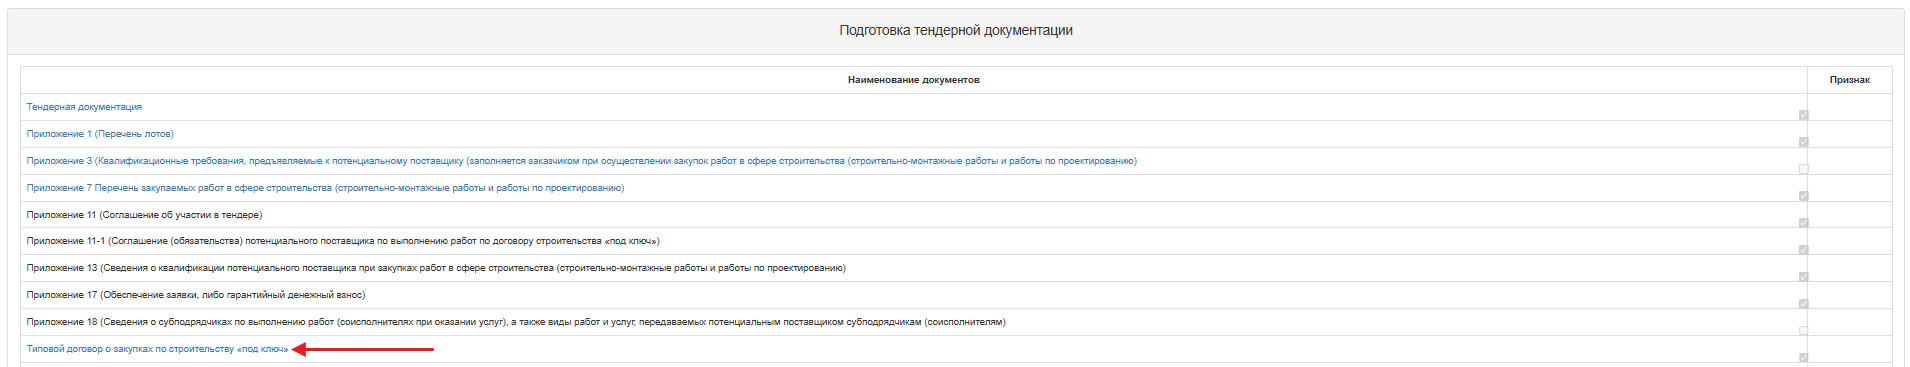Click Подготовка тендерной документации panel heading

pos(956,31)
